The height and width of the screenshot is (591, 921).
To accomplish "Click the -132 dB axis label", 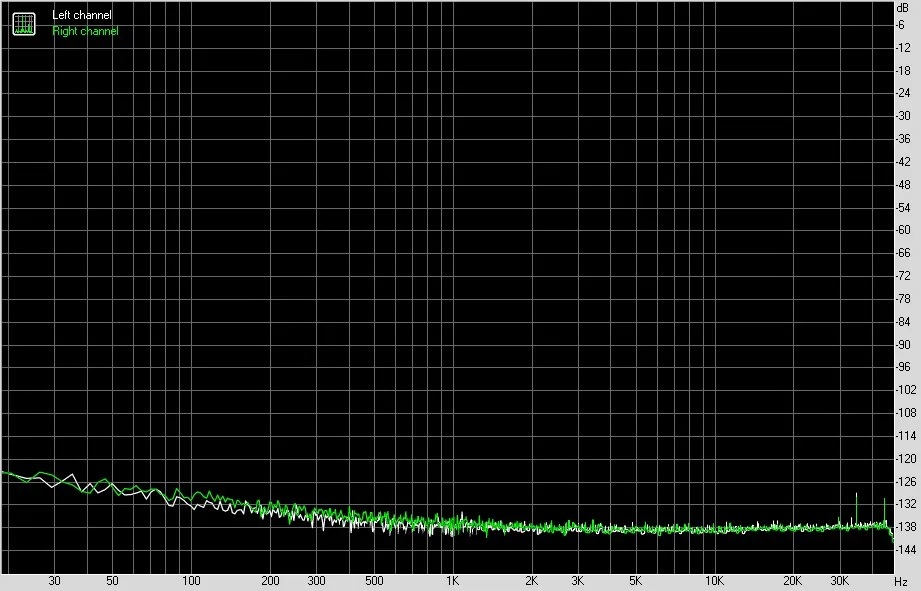I will (905, 503).
